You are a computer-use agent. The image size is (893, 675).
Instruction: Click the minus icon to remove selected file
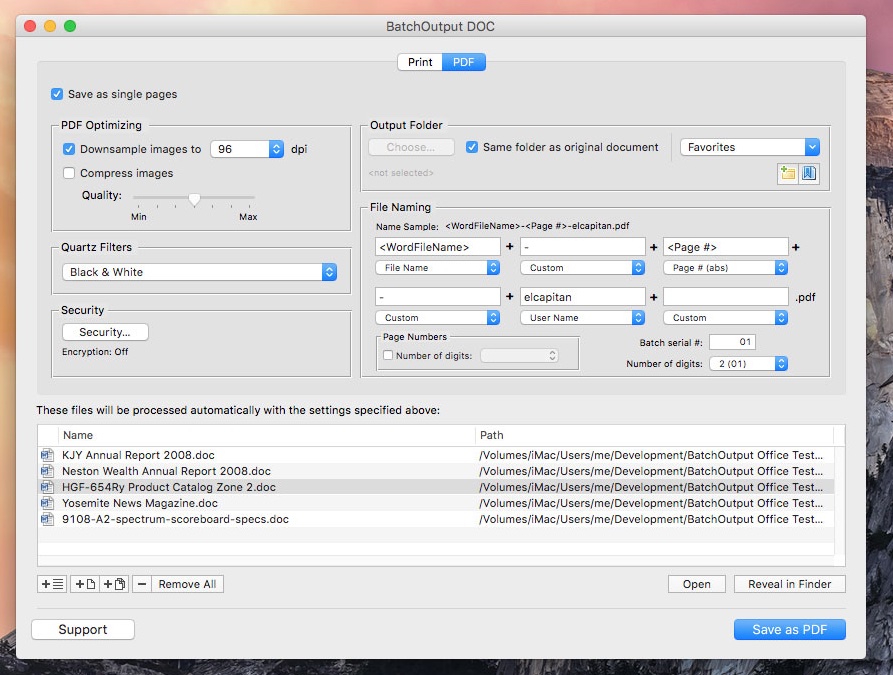pos(142,584)
